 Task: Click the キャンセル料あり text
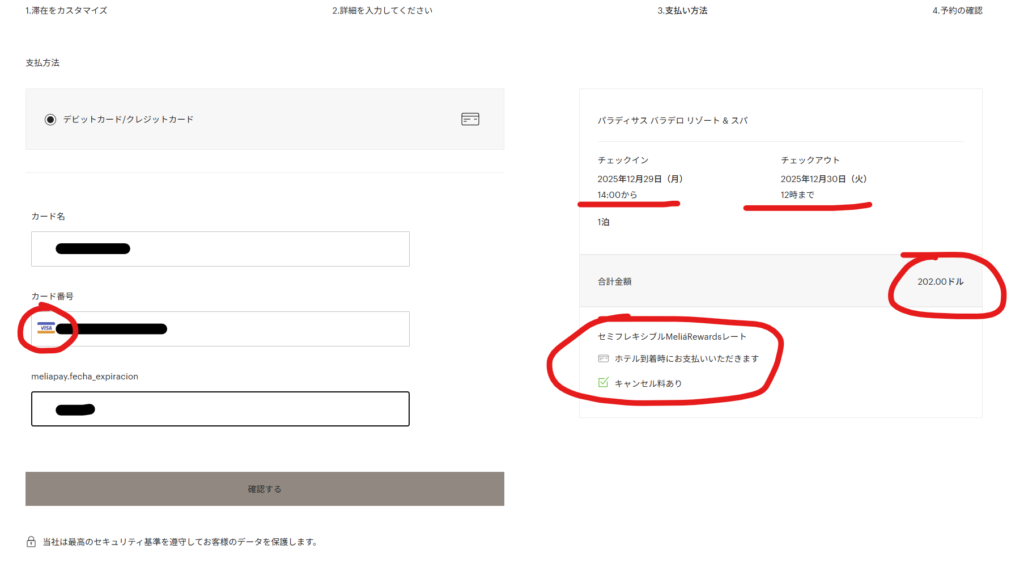coord(648,383)
